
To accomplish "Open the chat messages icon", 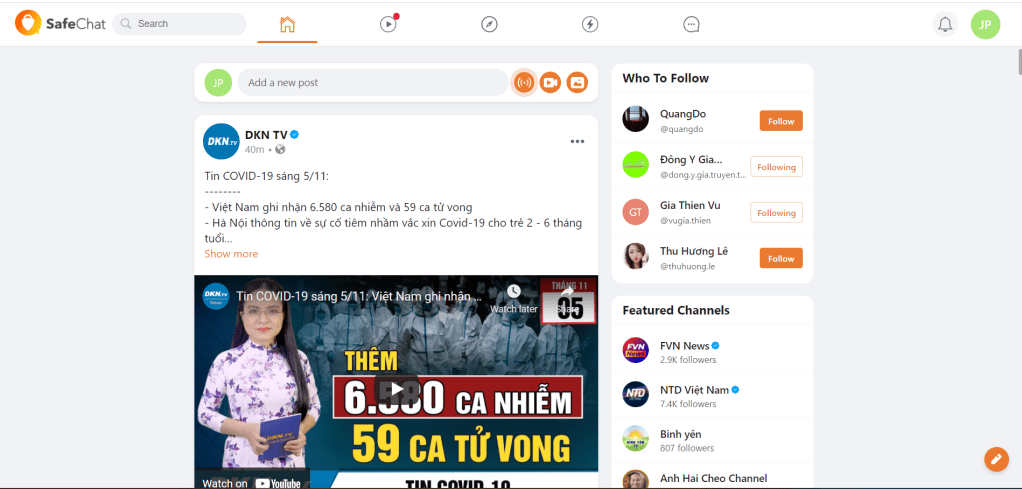I will [691, 24].
